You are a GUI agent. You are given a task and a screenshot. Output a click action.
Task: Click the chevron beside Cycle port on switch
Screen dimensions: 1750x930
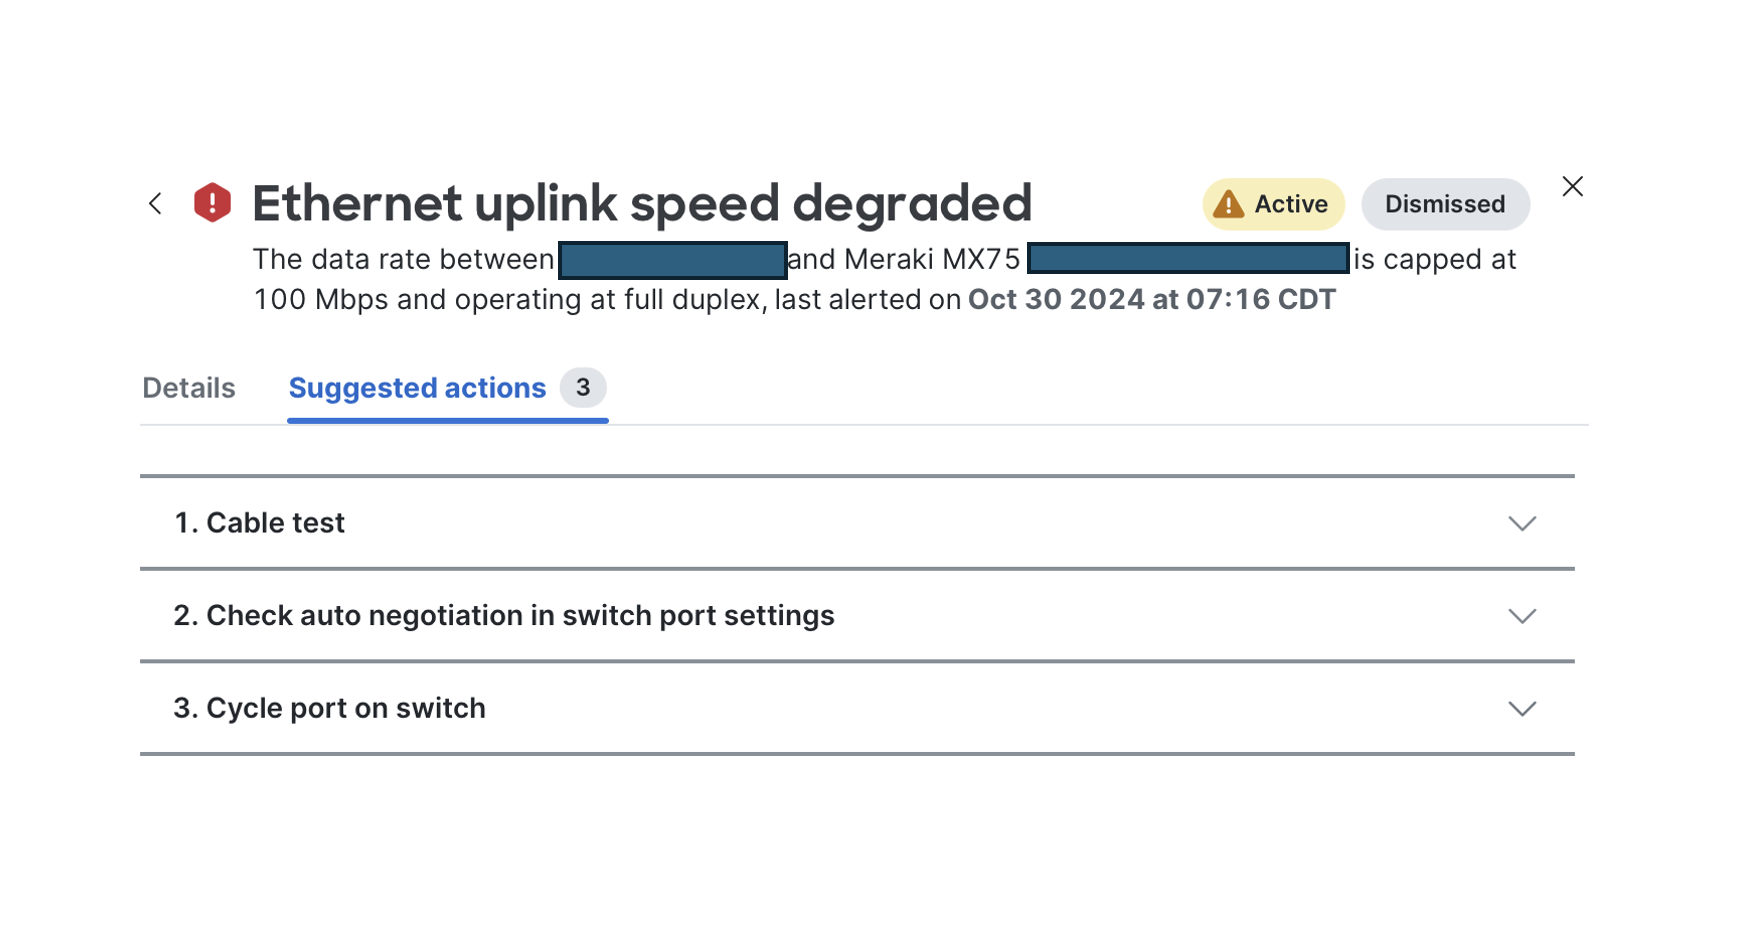click(1522, 708)
